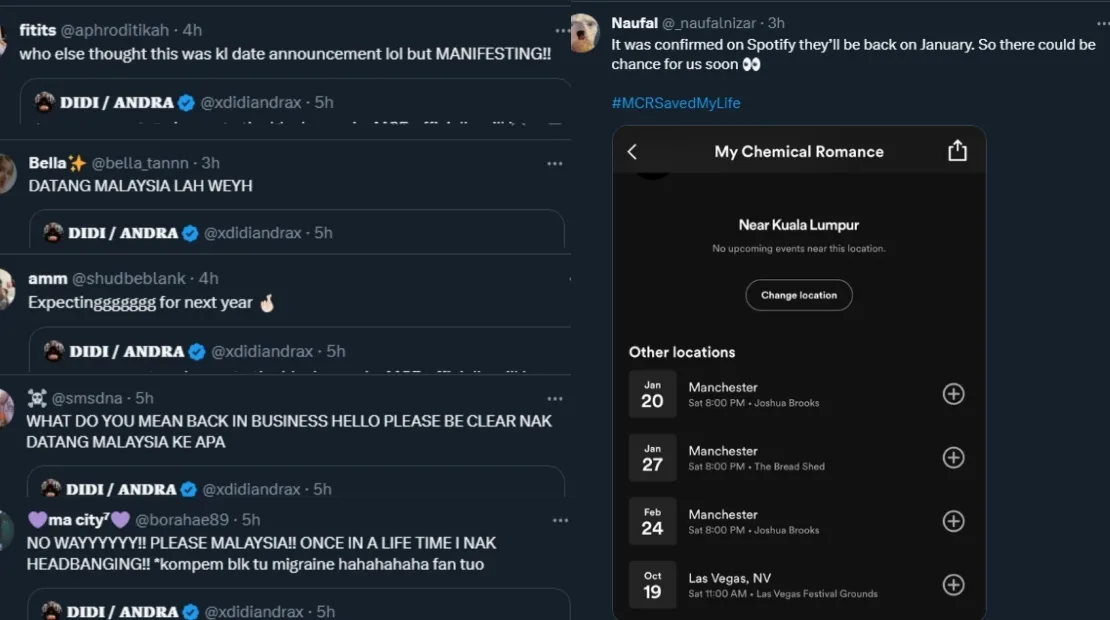The height and width of the screenshot is (620, 1110).
Task: Select the Jan 20 date tile
Action: point(652,394)
